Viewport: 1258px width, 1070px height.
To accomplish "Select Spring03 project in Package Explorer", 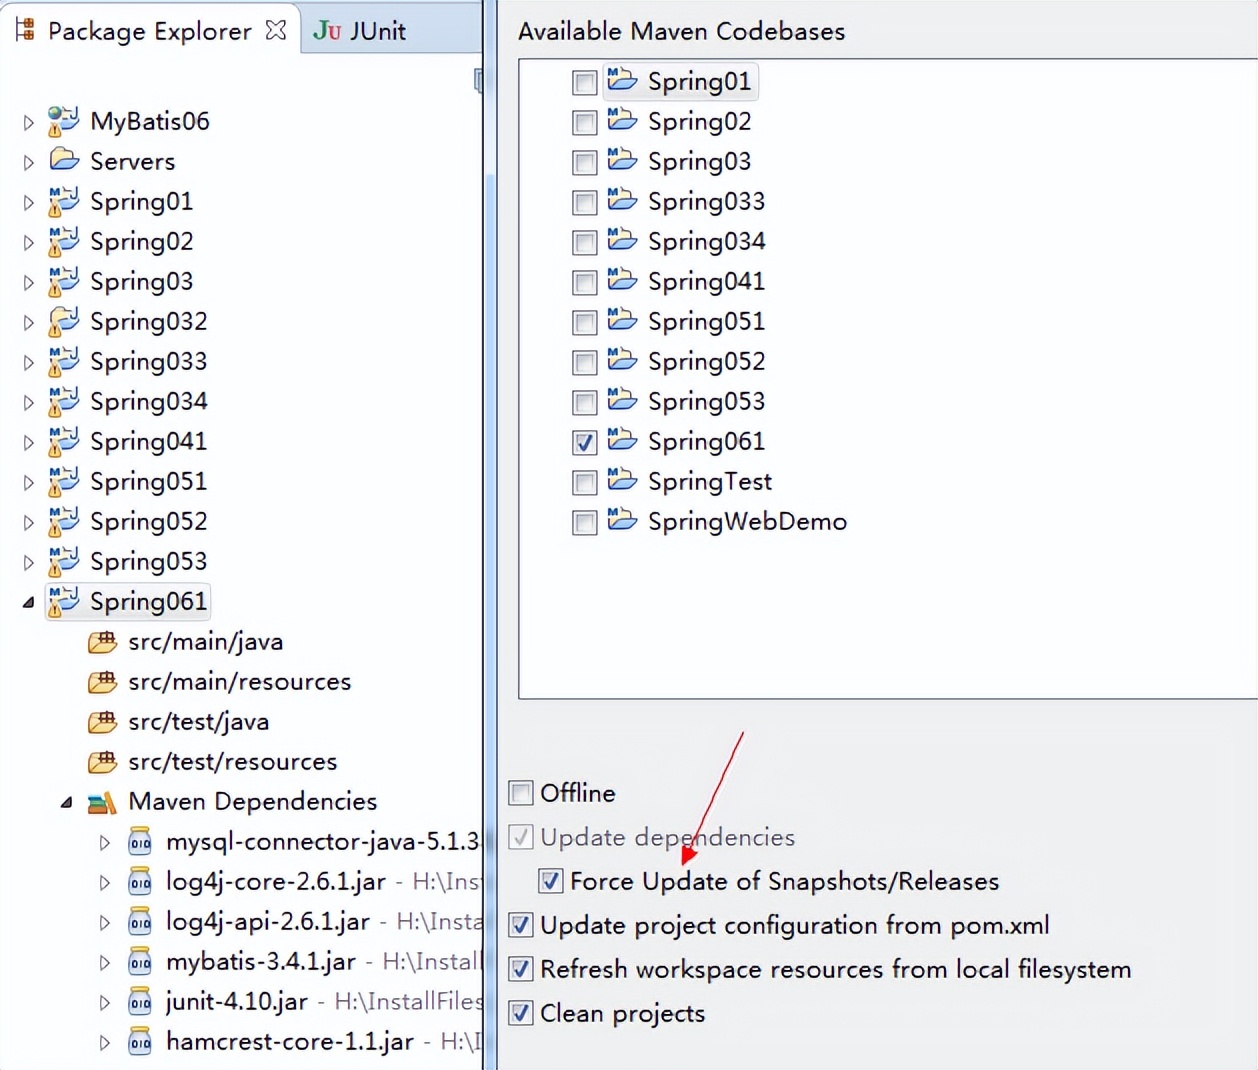I will [141, 282].
